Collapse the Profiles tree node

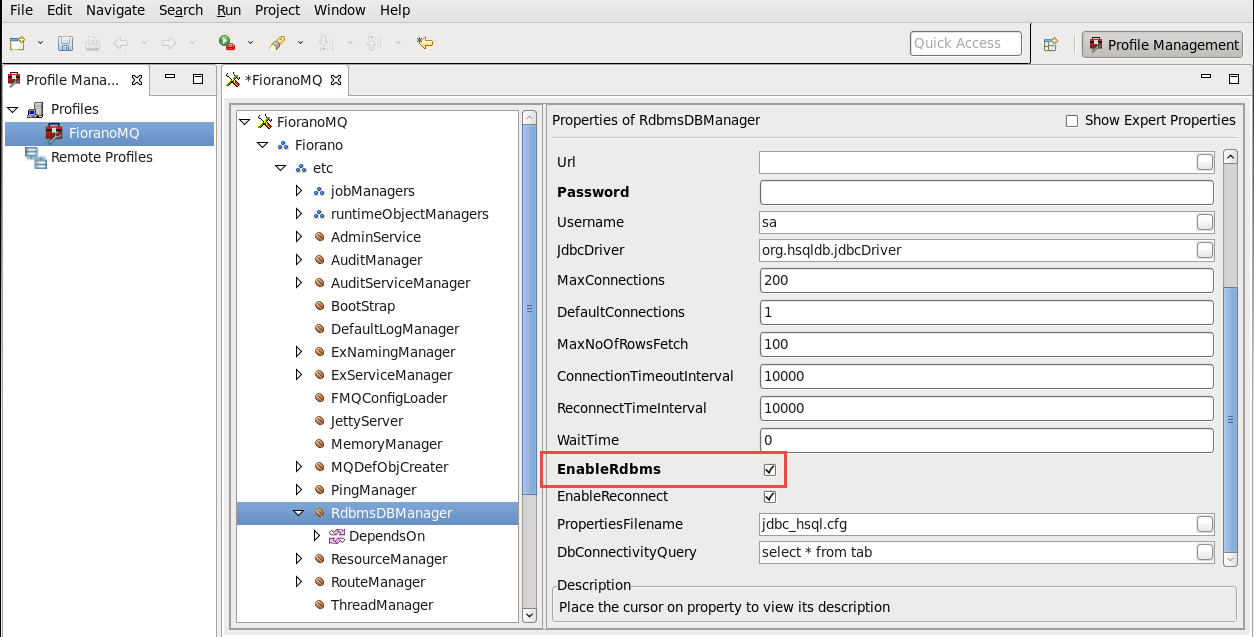point(13,109)
